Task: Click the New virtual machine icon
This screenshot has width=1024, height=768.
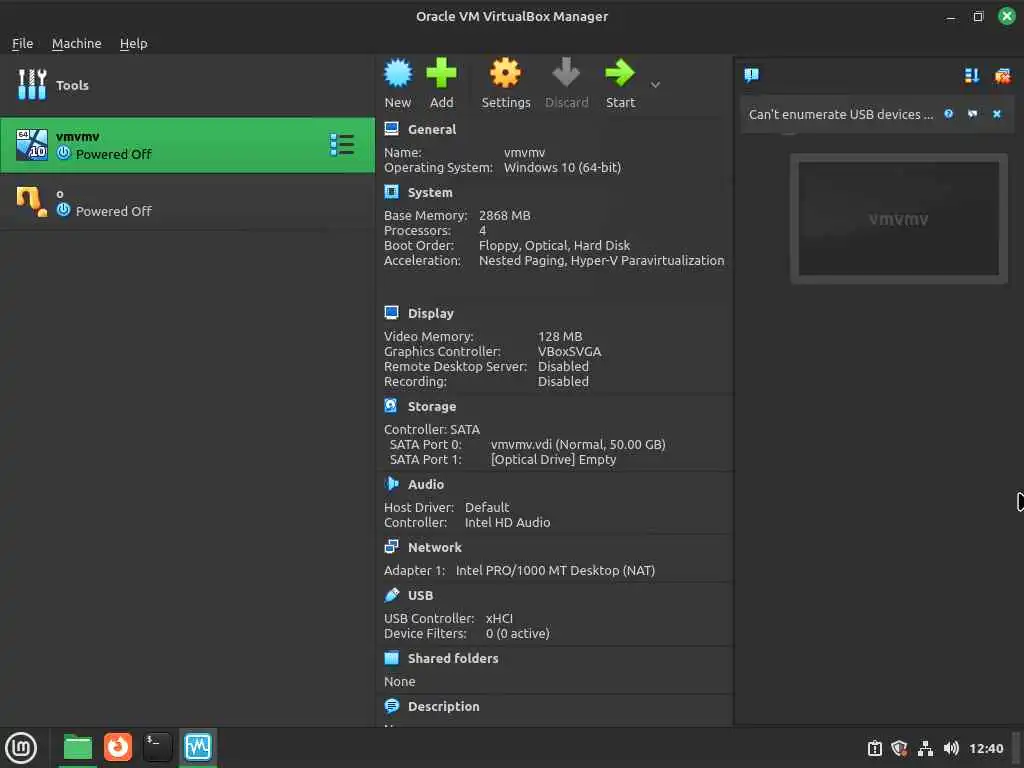Action: tap(398, 73)
